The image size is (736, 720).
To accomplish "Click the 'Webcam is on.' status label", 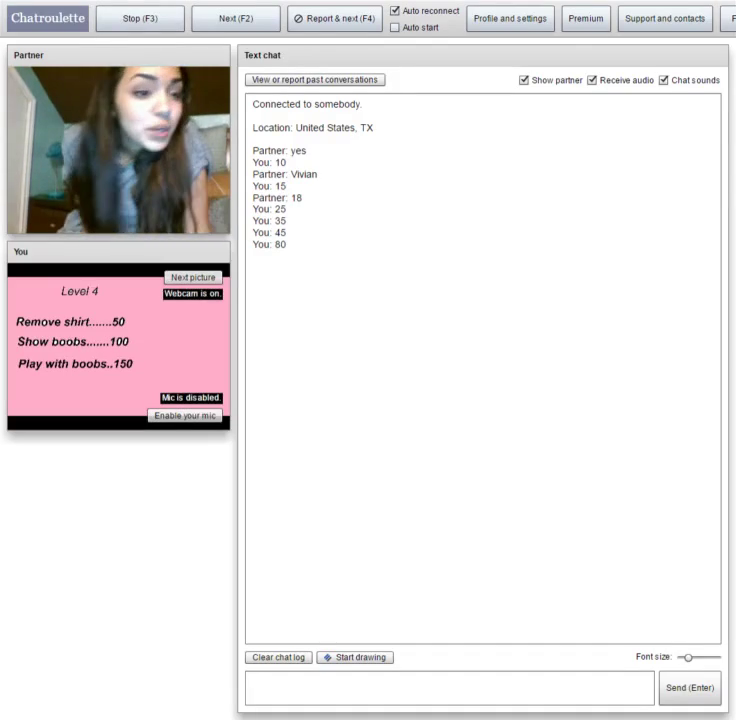I will [193, 294].
